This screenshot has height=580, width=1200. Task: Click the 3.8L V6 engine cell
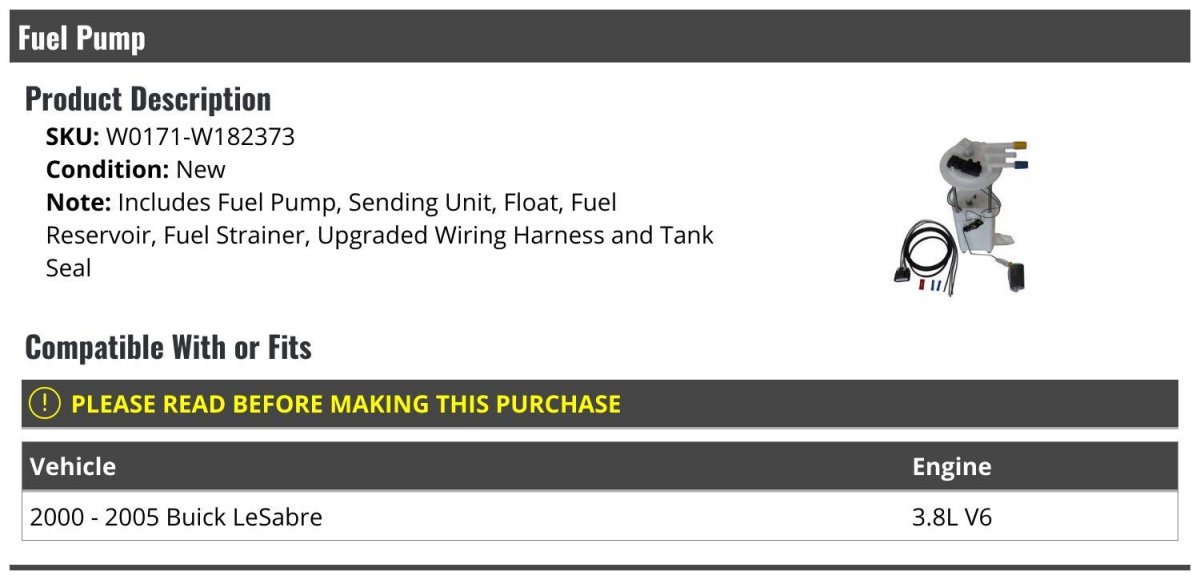pyautogui.click(x=951, y=517)
